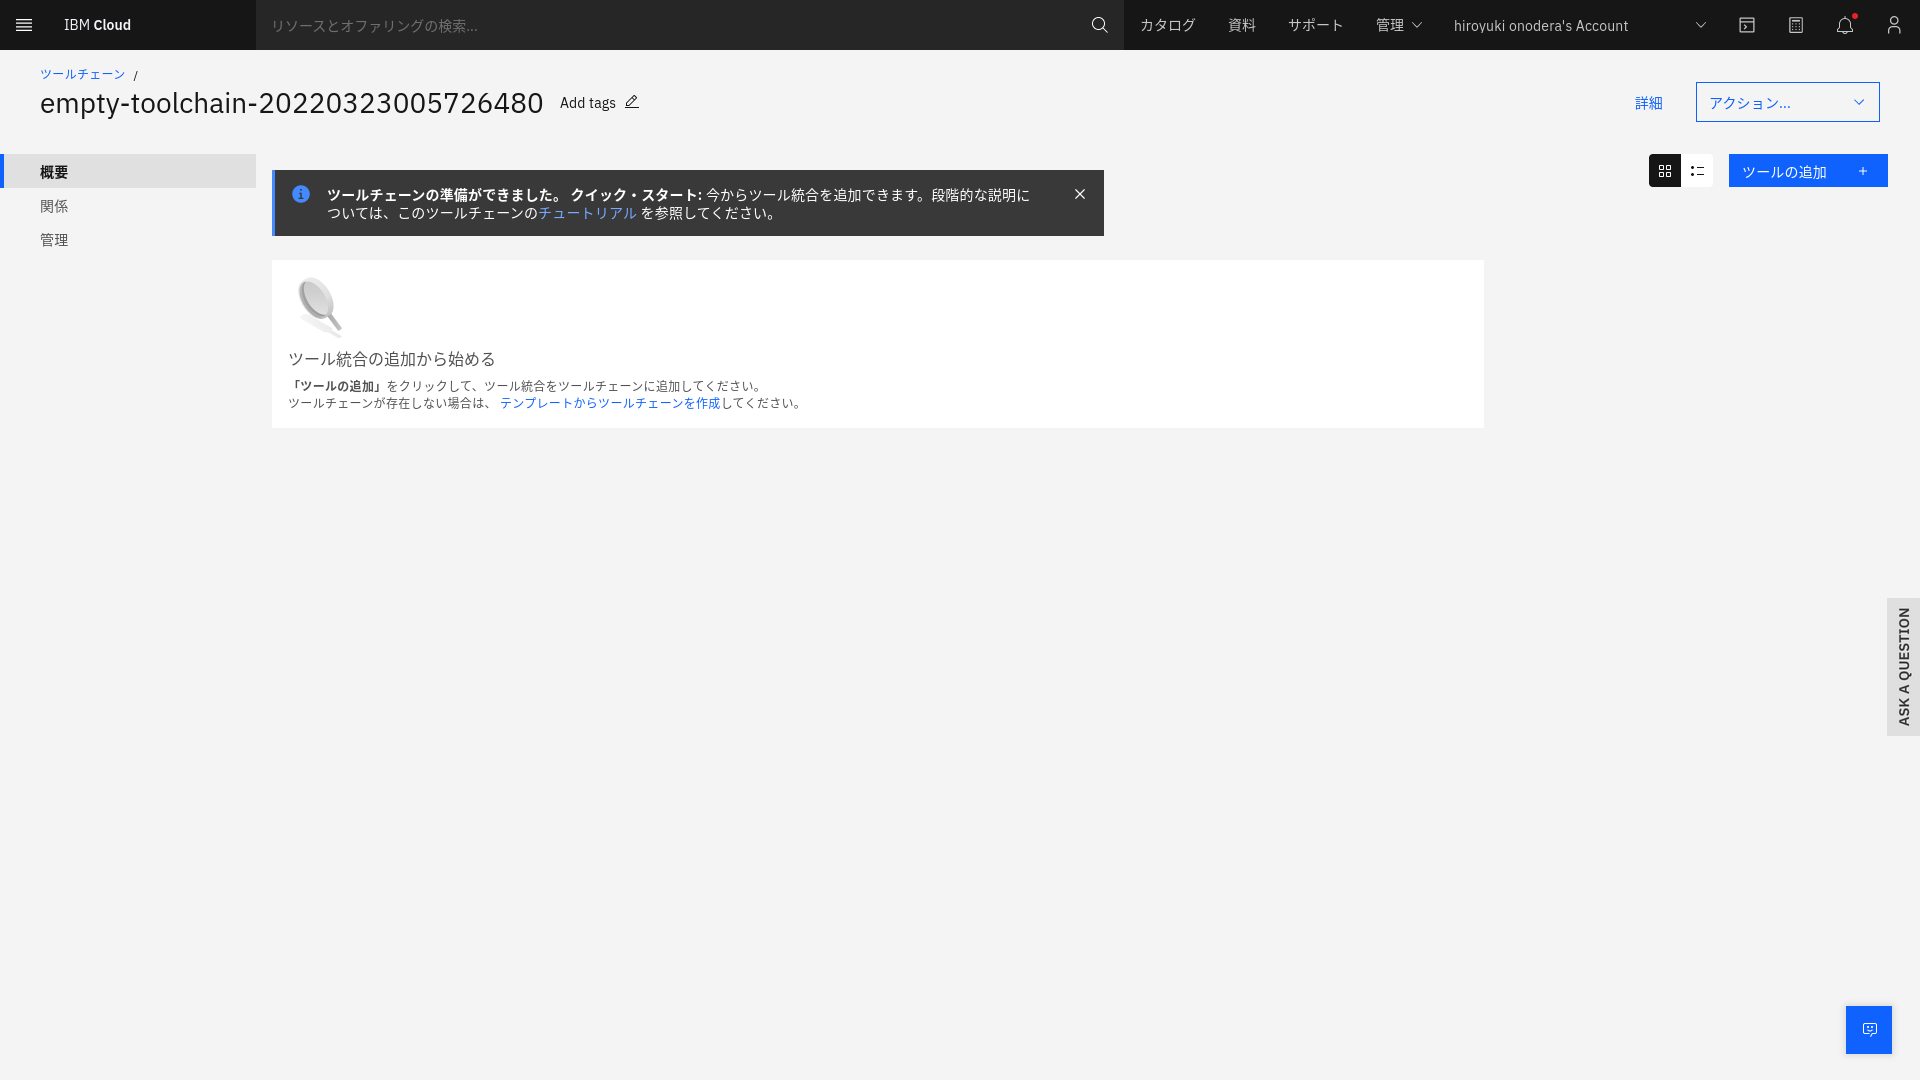View notifications via the bell icon

[1844, 25]
